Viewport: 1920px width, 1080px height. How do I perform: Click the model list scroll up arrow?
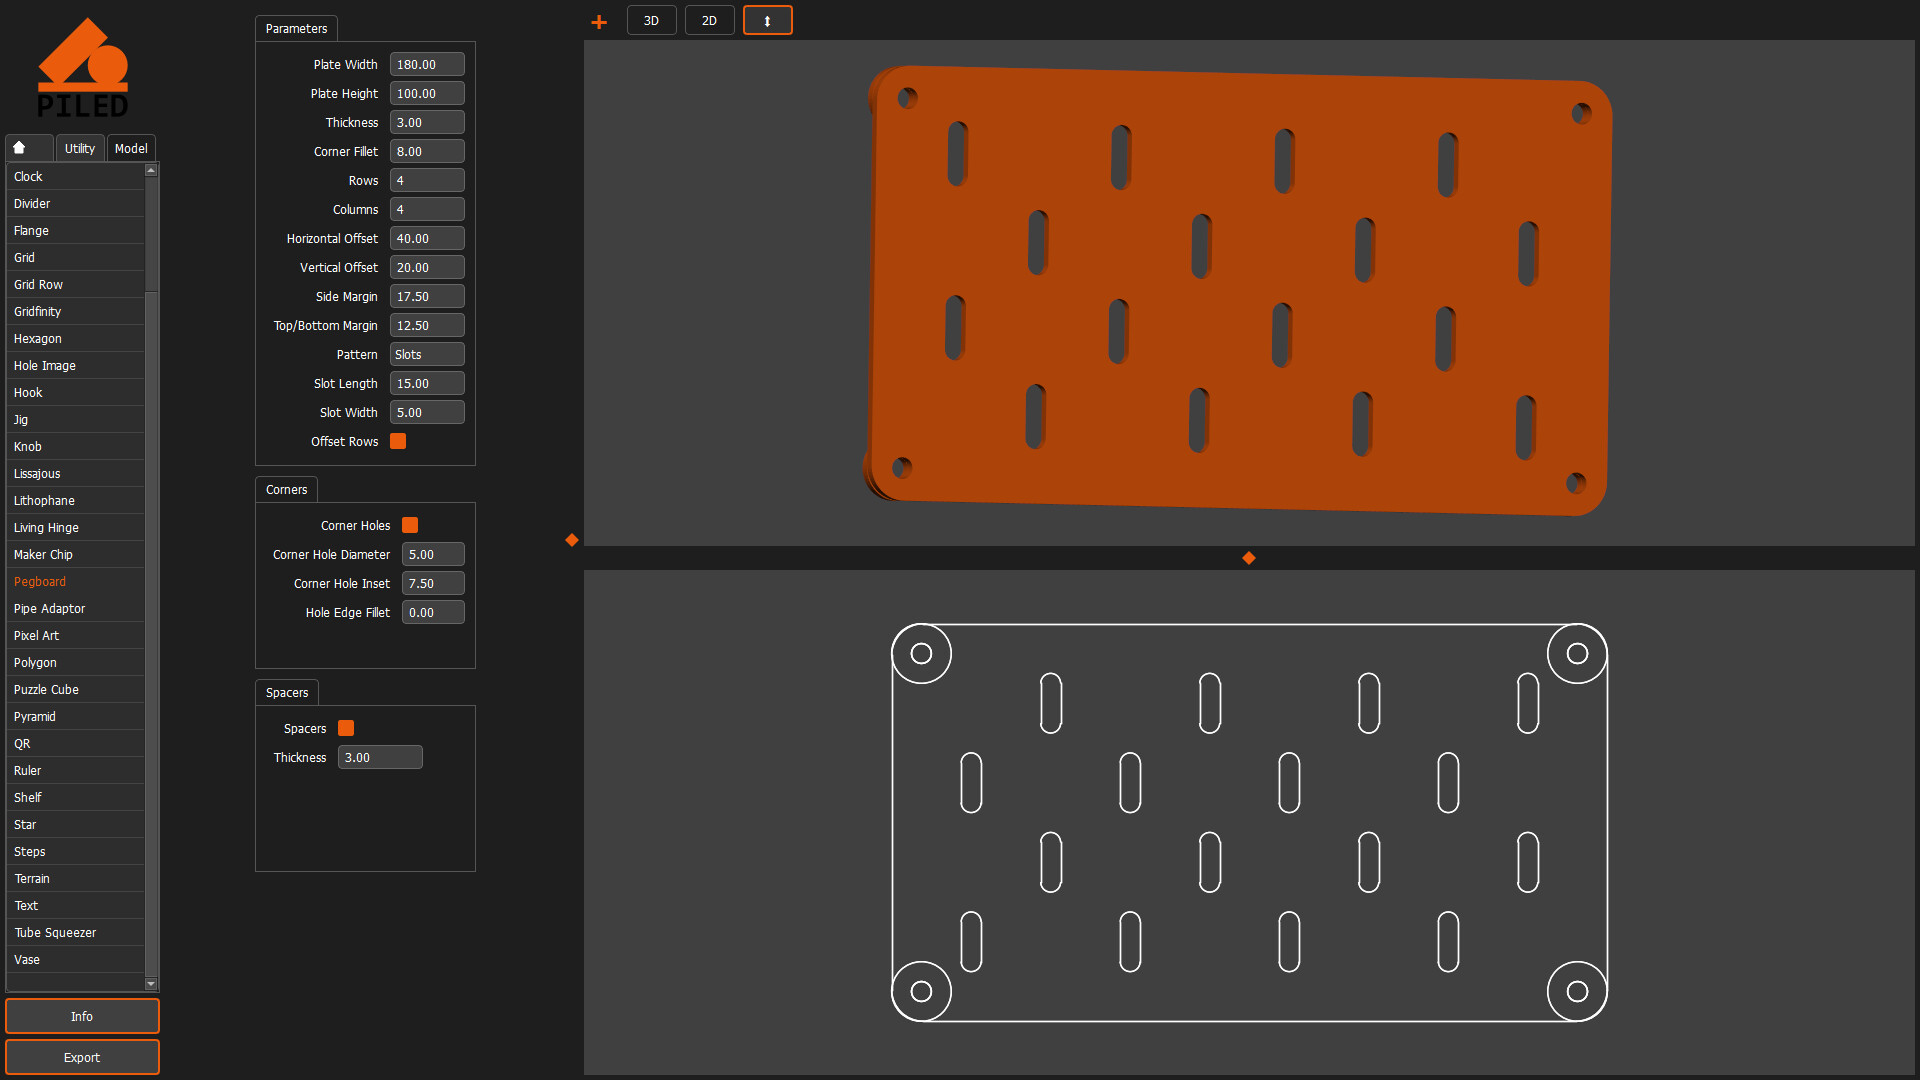(x=151, y=171)
